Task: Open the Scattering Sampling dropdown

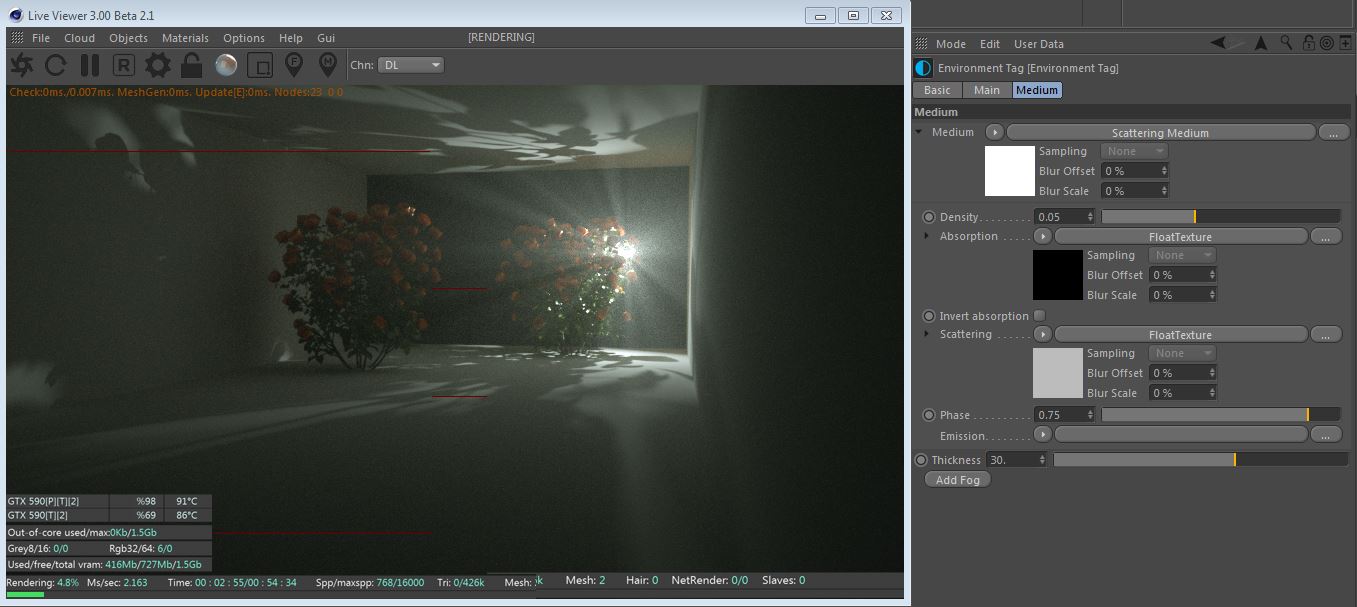Action: coord(1183,353)
